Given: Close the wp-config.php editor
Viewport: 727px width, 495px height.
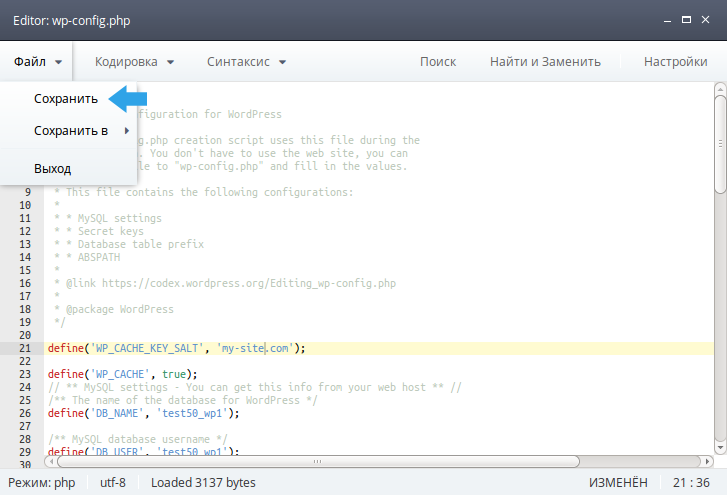Looking at the screenshot, I should coord(706,19).
